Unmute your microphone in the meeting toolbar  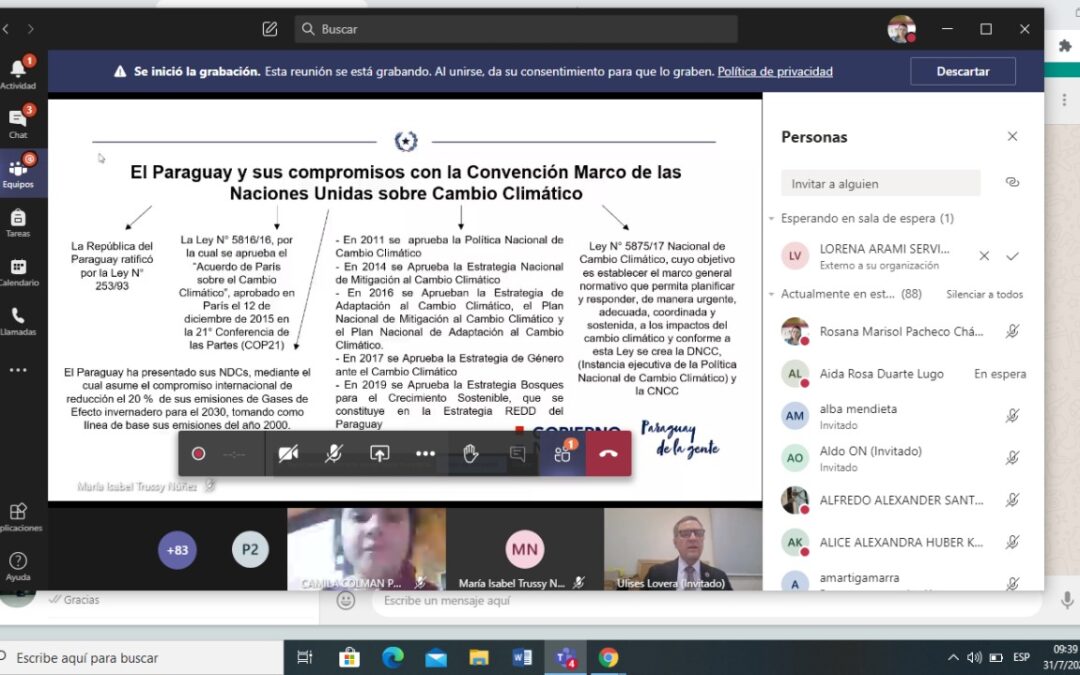(333, 453)
